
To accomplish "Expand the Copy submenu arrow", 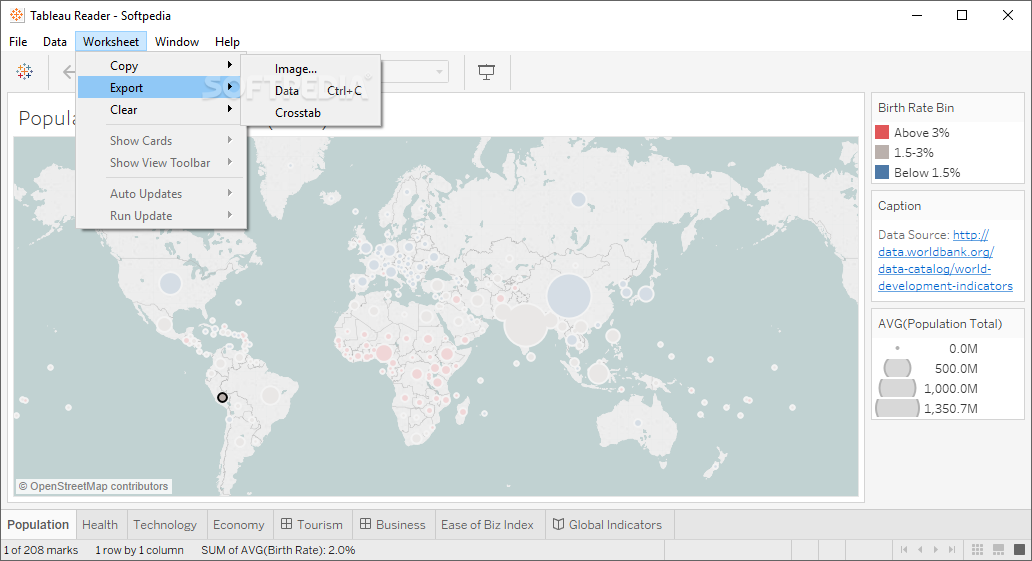I will tap(230, 65).
